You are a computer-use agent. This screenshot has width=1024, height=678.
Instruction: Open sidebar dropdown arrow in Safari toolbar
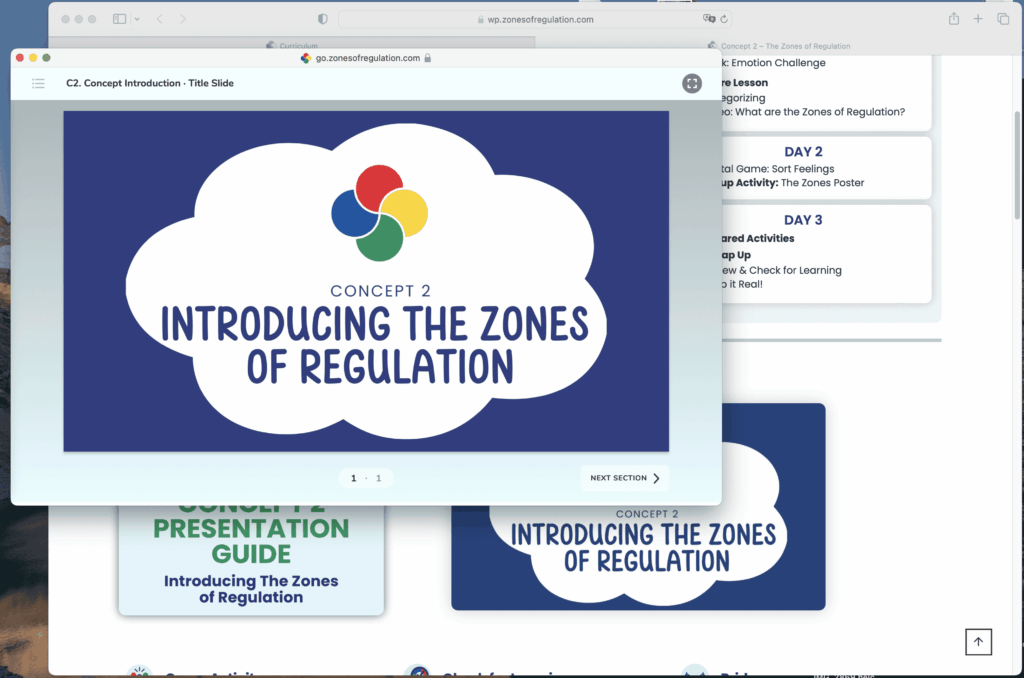pyautogui.click(x=136, y=19)
